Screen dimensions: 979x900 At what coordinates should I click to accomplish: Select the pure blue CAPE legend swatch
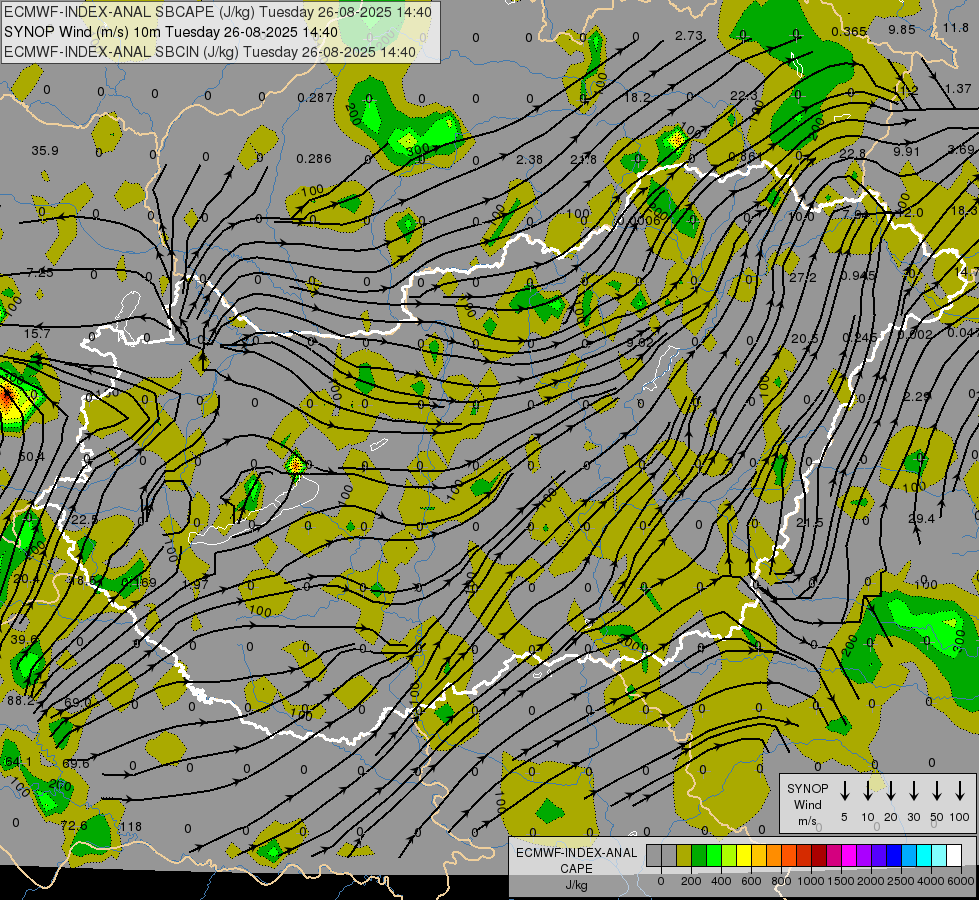[x=893, y=856]
